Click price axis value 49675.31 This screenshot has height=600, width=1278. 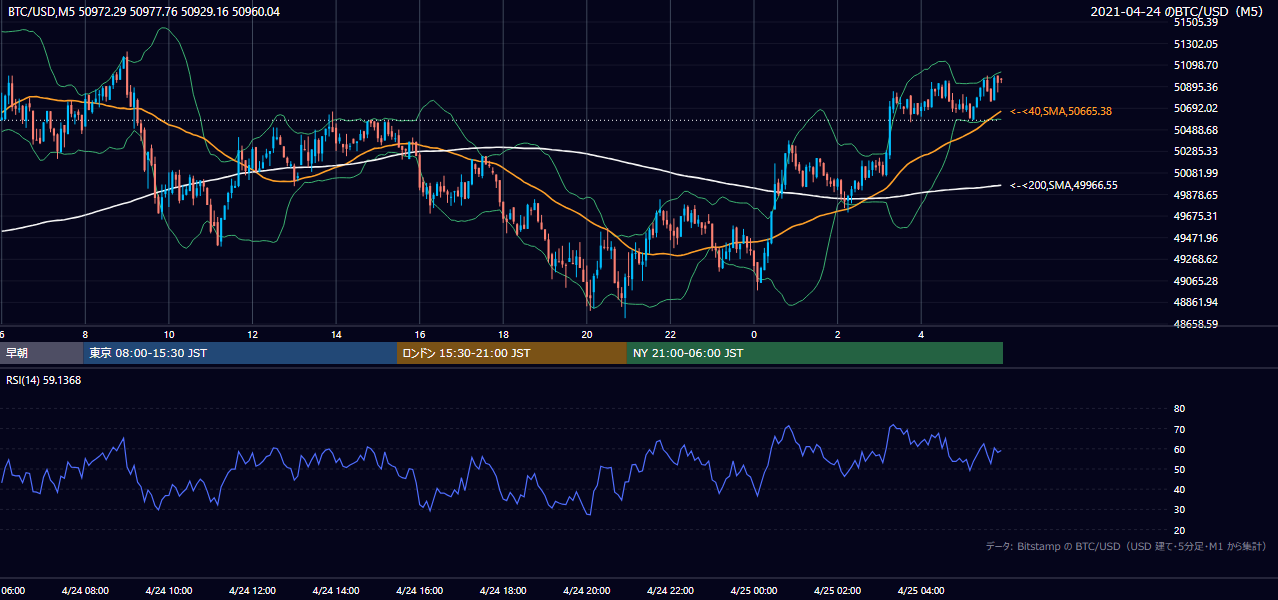(1195, 216)
